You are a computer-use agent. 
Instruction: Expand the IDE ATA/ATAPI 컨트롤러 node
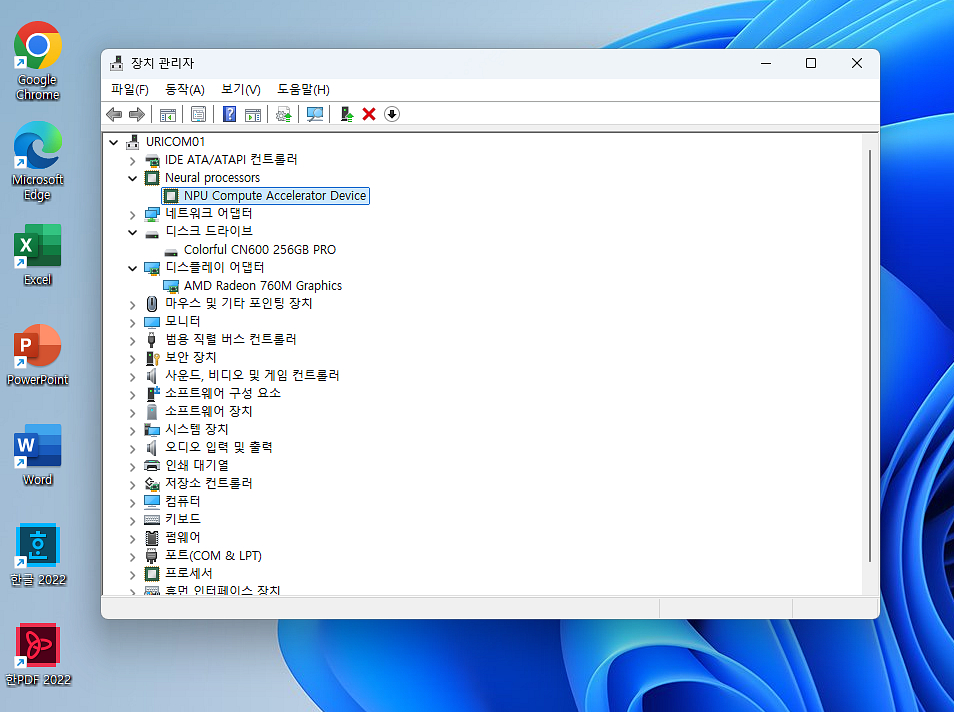[x=132, y=160]
